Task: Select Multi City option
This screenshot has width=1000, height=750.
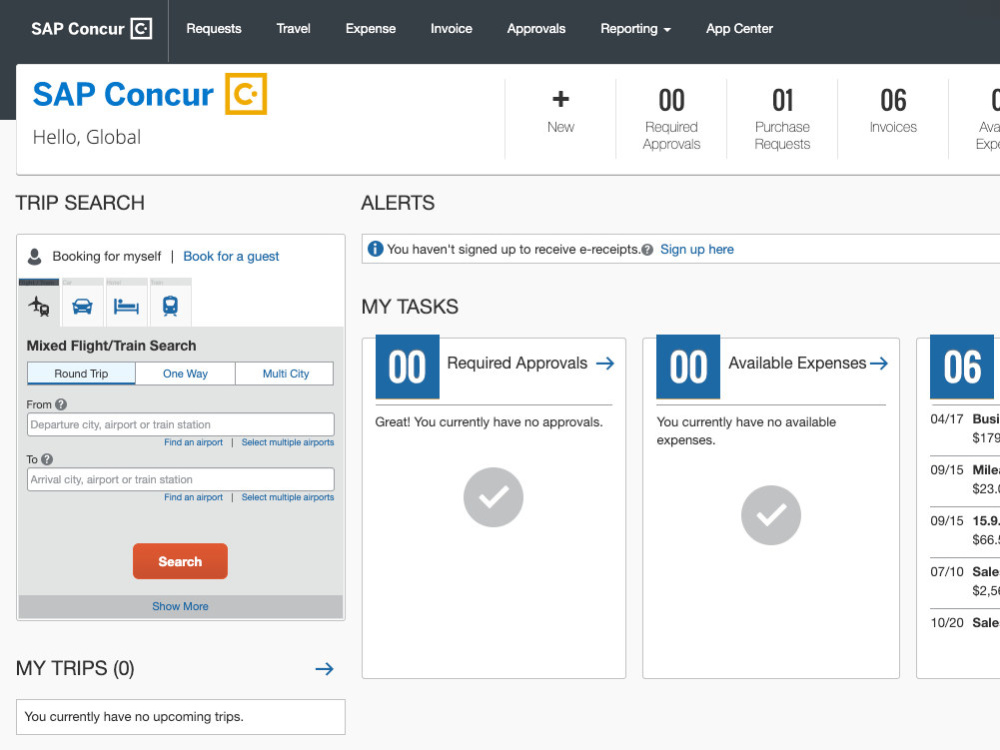Action: [x=285, y=374]
